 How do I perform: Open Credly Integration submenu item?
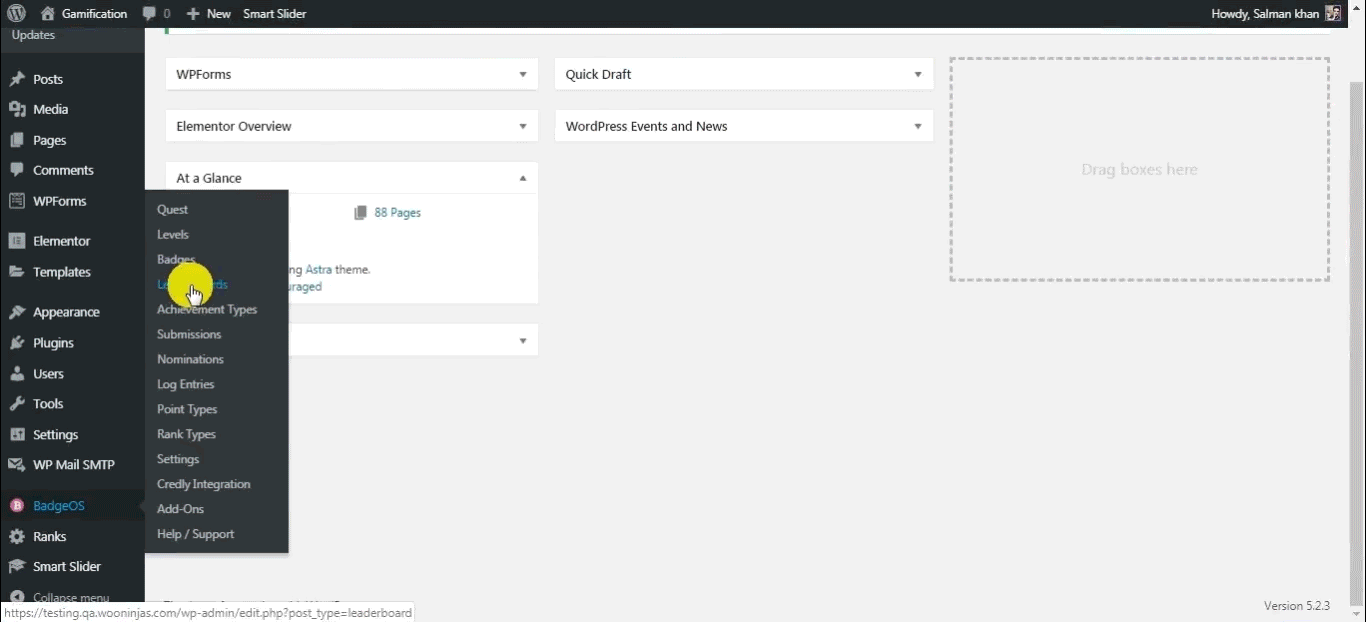click(204, 484)
